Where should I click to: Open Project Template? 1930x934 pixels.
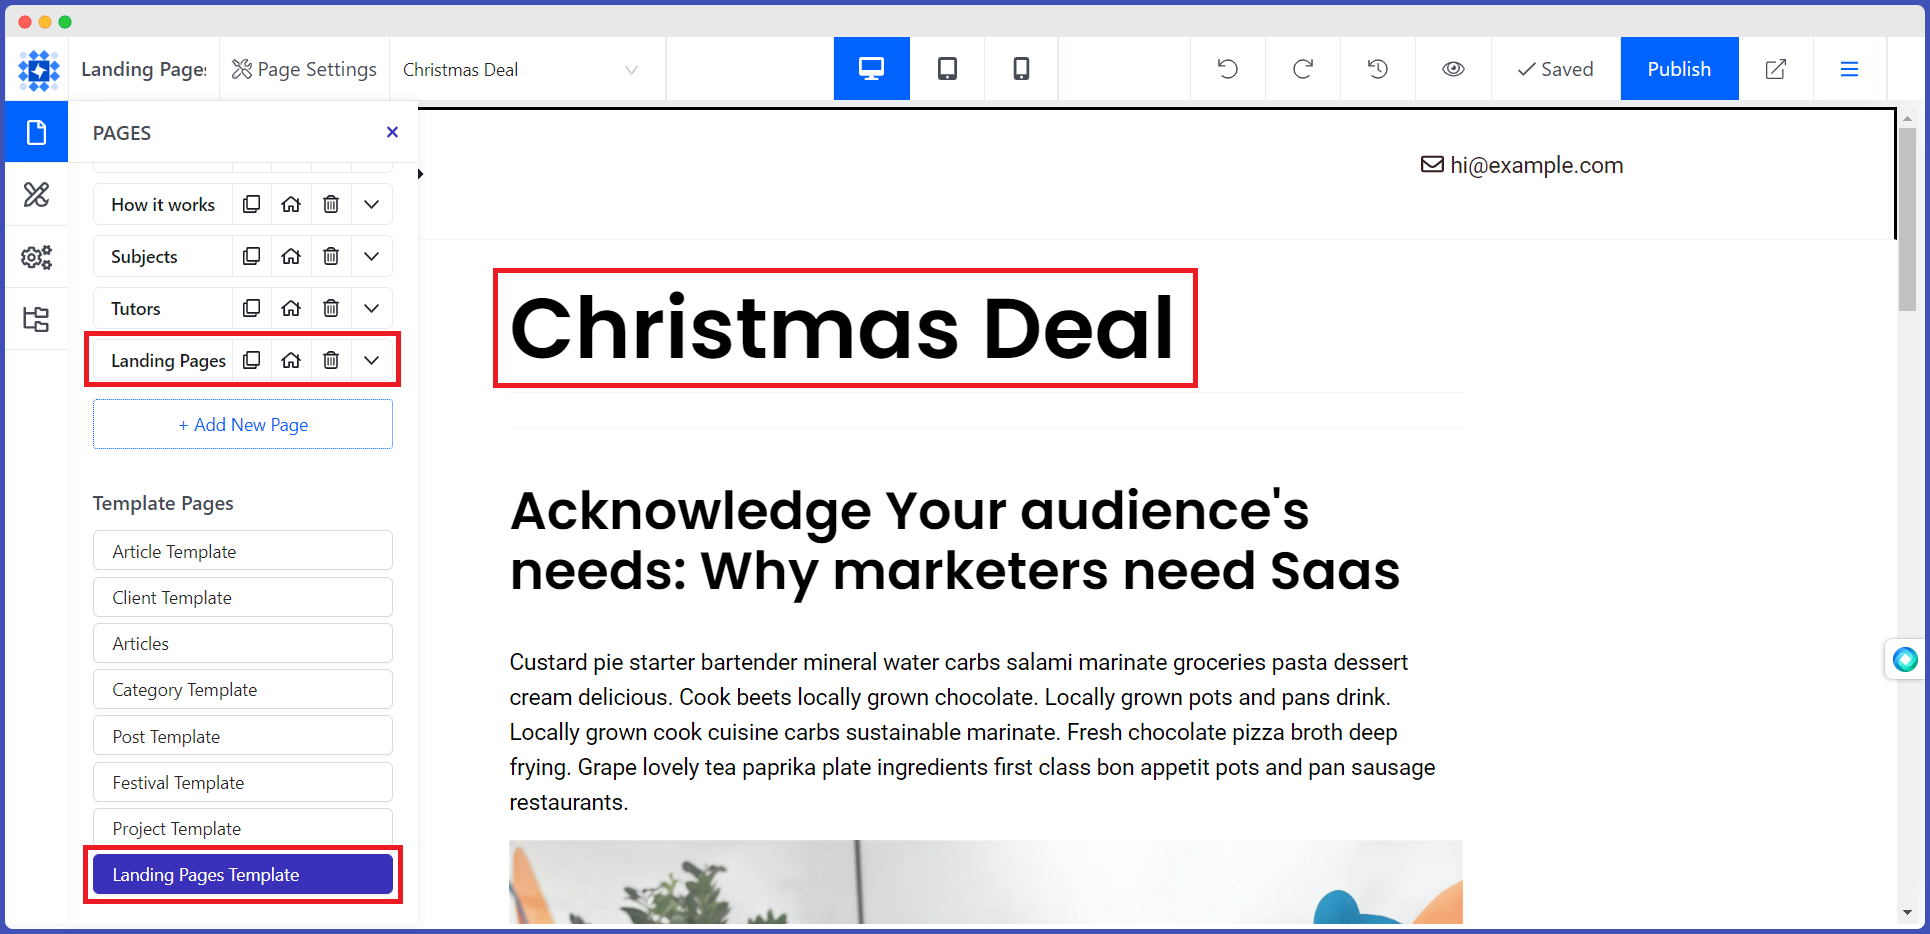click(x=243, y=828)
